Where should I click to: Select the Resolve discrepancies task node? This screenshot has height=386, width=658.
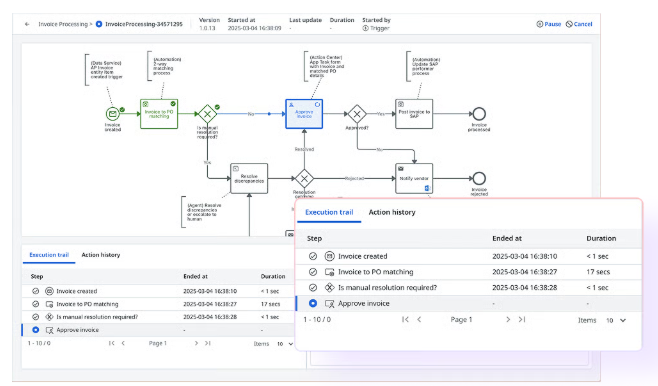click(x=249, y=178)
